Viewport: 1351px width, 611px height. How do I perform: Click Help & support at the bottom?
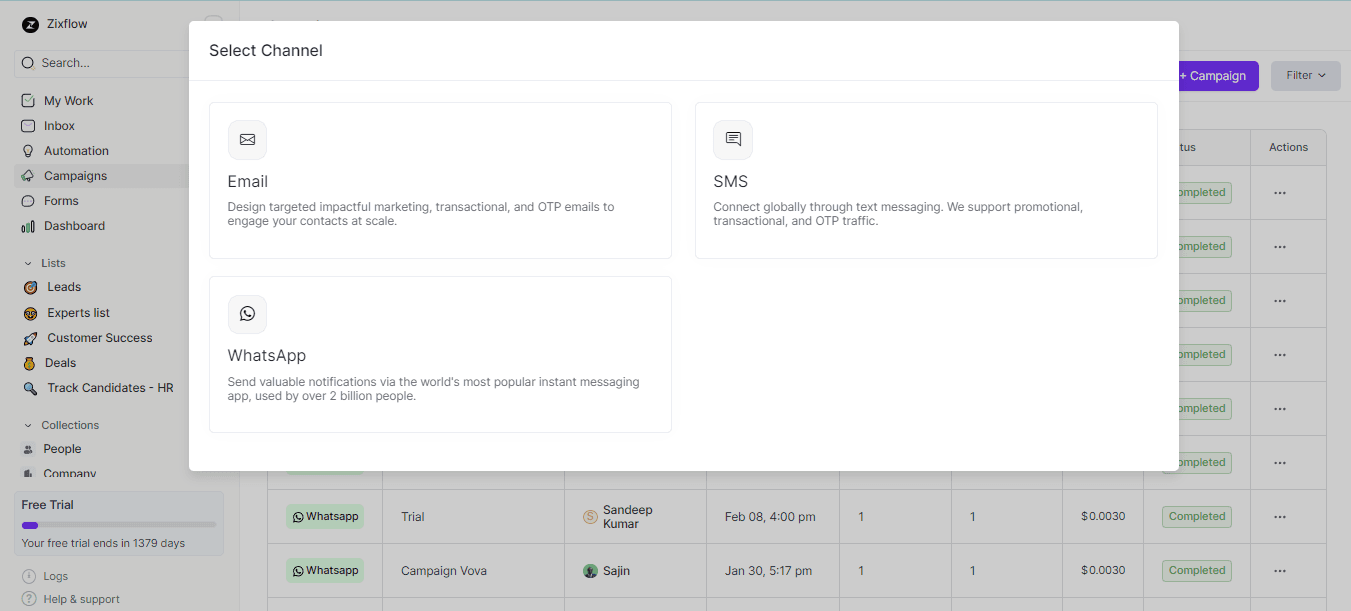tap(78, 598)
